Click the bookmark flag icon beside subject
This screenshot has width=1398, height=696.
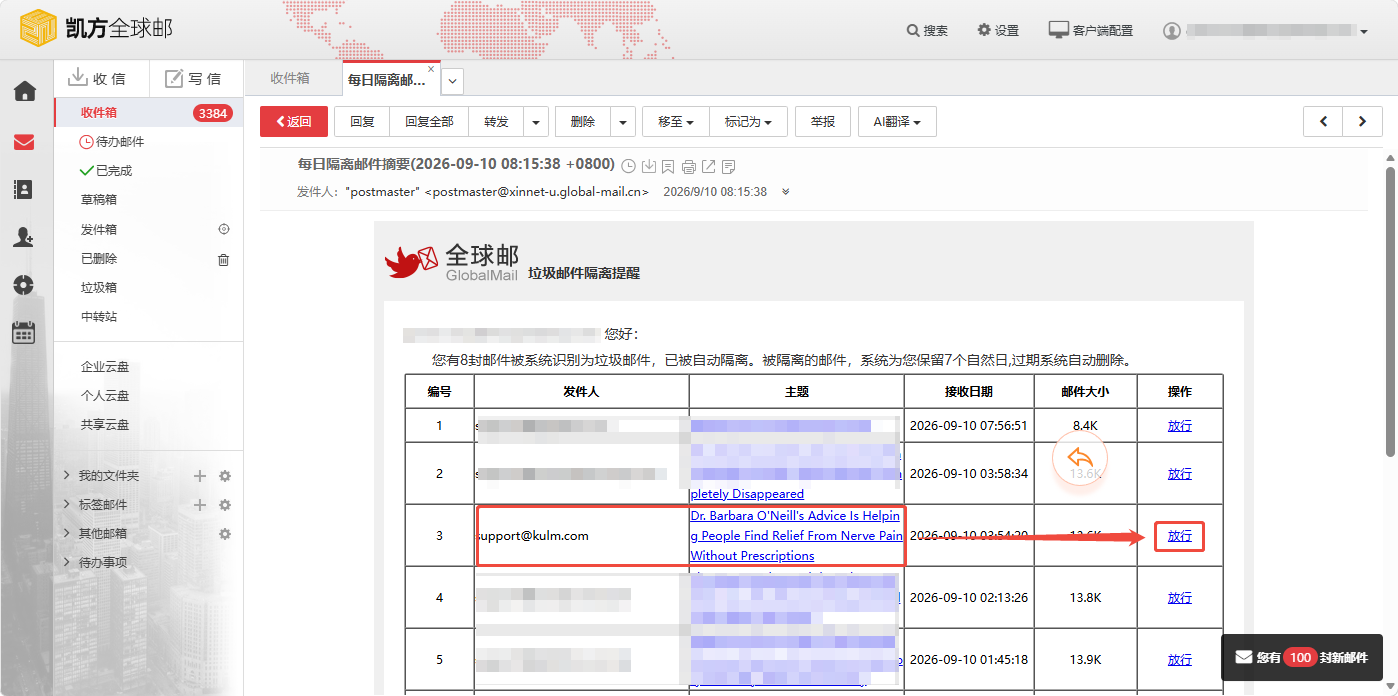(668, 166)
